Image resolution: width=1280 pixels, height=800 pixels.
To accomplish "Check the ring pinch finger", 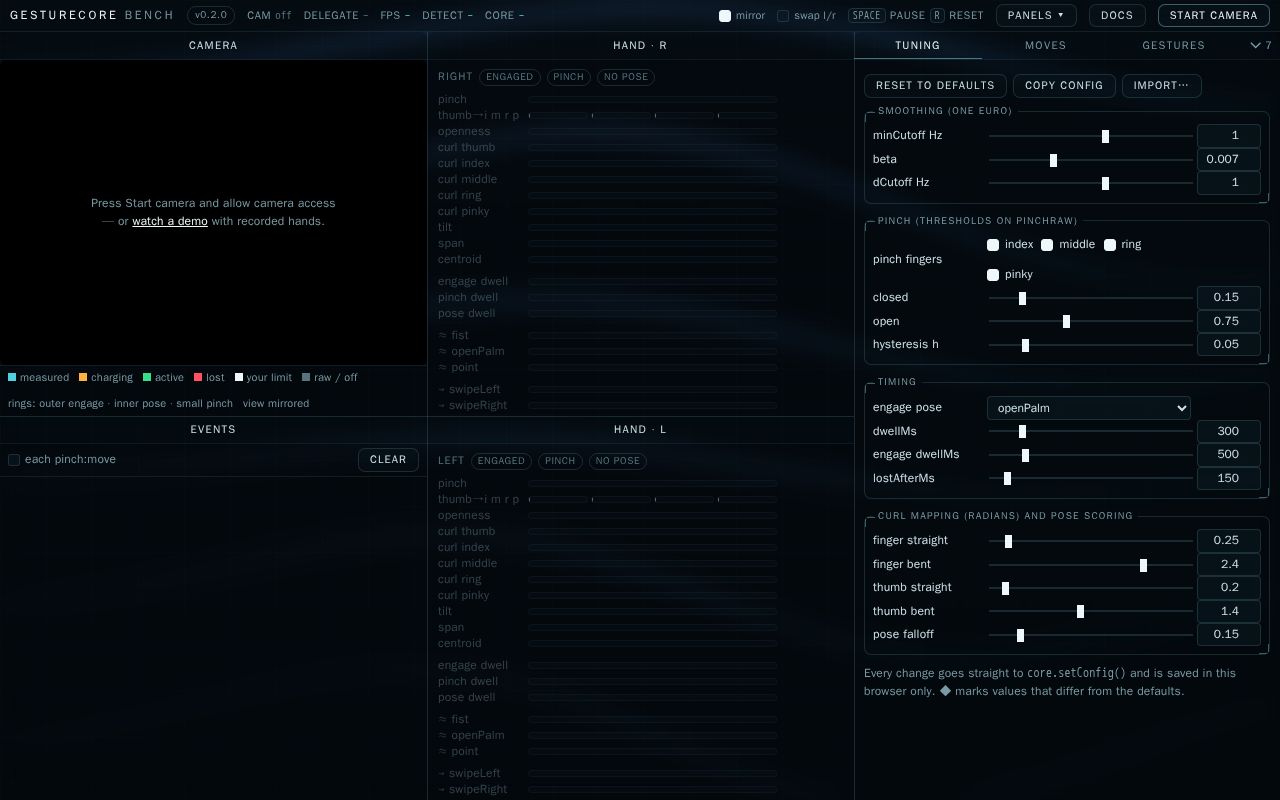I will (1110, 245).
